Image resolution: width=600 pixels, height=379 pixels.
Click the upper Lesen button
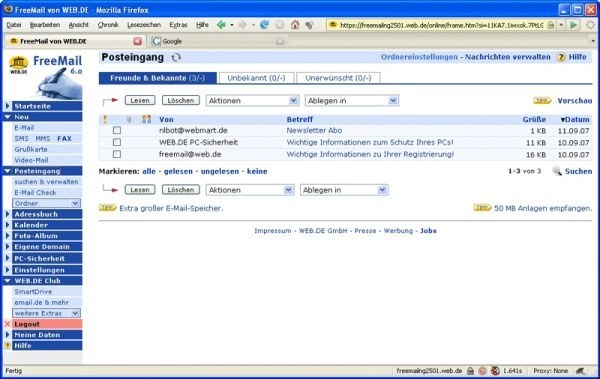point(140,100)
